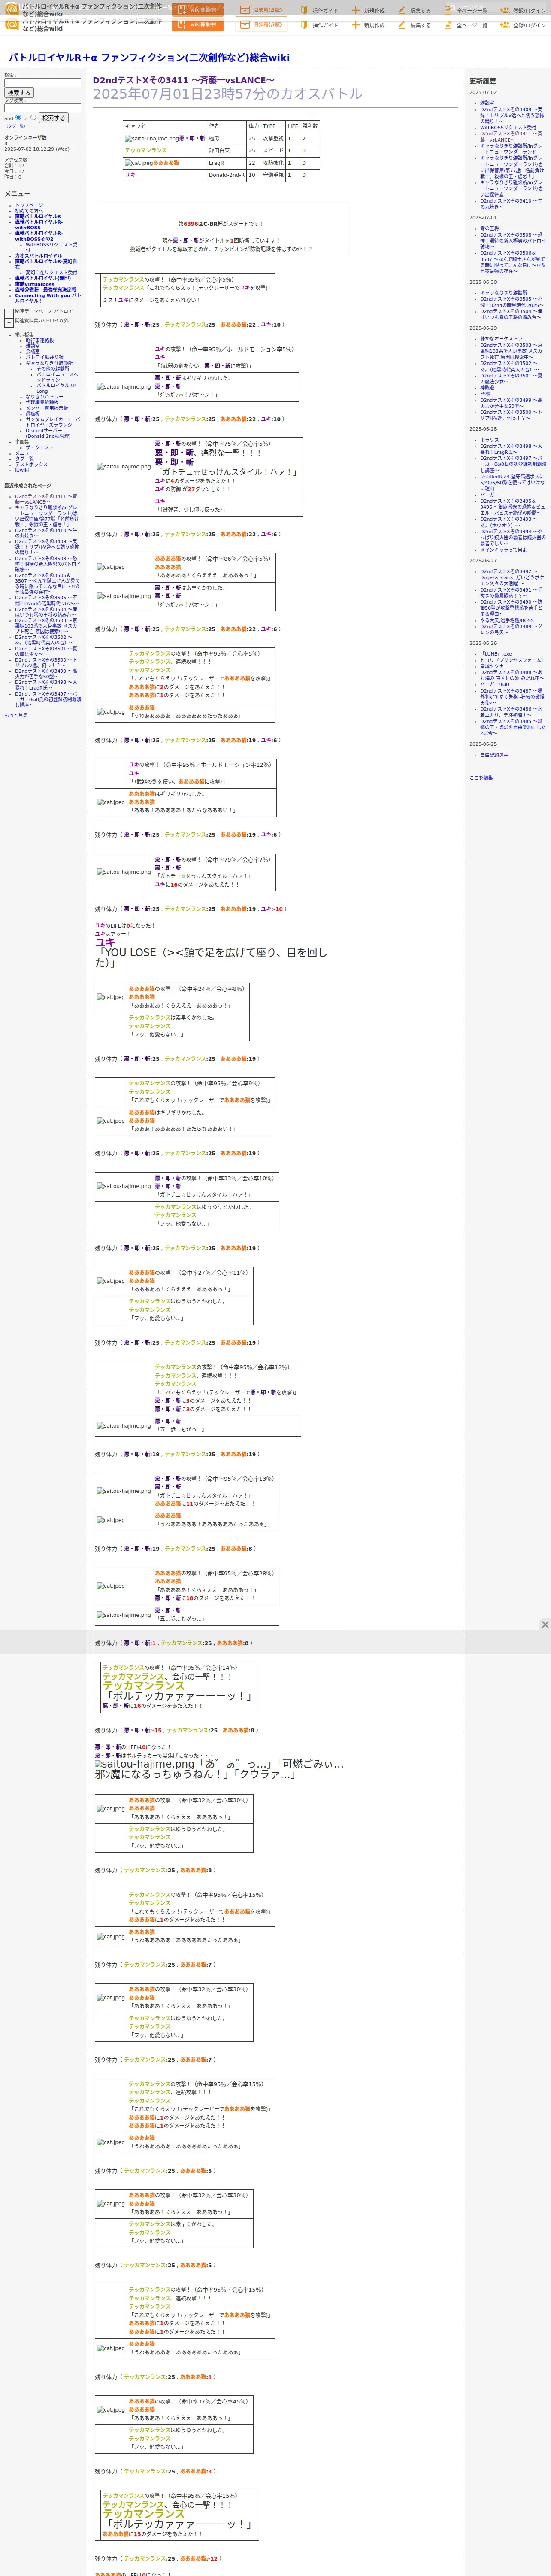Image resolution: width=551 pixels, height=2576 pixels.
Task: Open ザ・クエスト link
Action: coord(40,447)
